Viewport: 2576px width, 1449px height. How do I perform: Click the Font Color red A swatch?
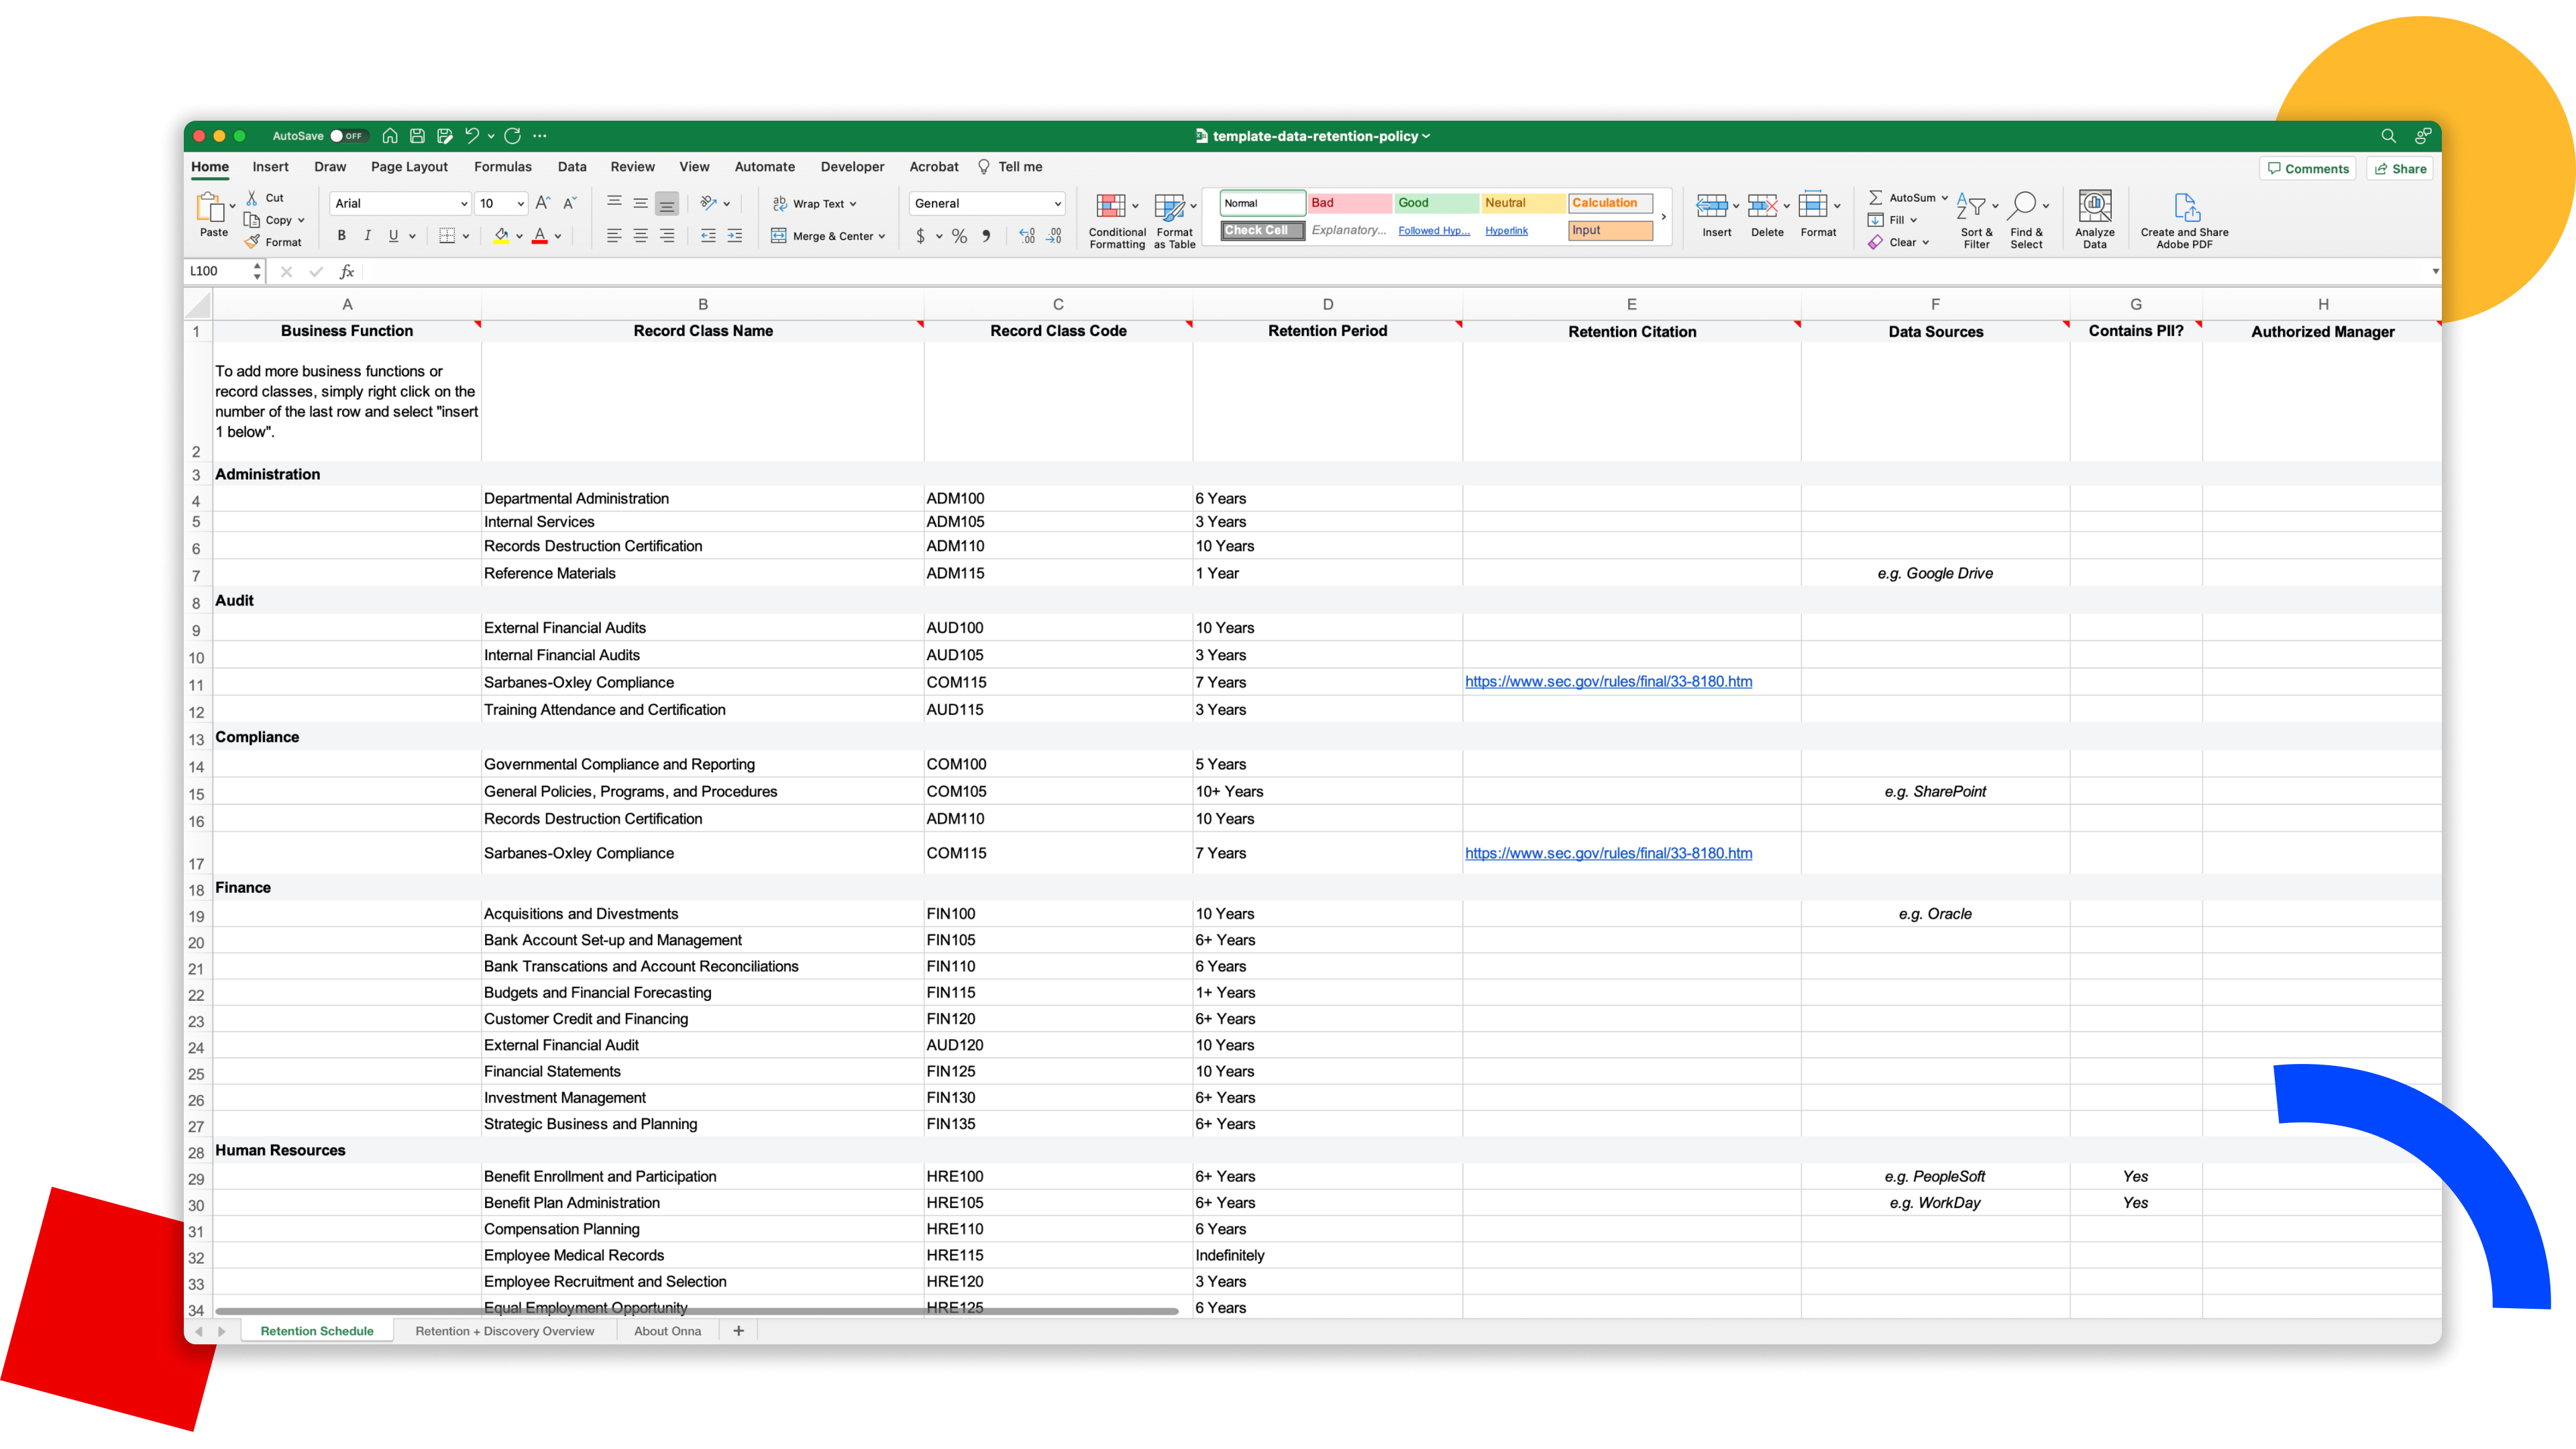[x=540, y=236]
